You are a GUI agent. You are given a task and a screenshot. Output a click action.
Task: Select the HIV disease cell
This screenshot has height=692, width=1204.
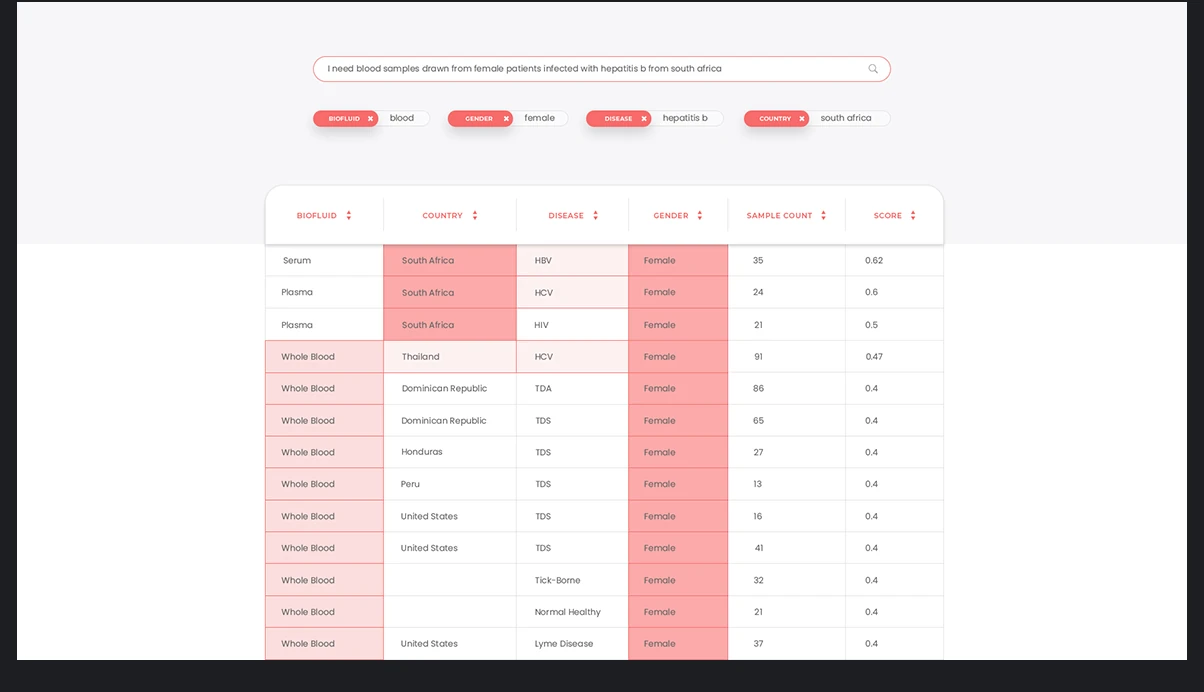click(572, 325)
